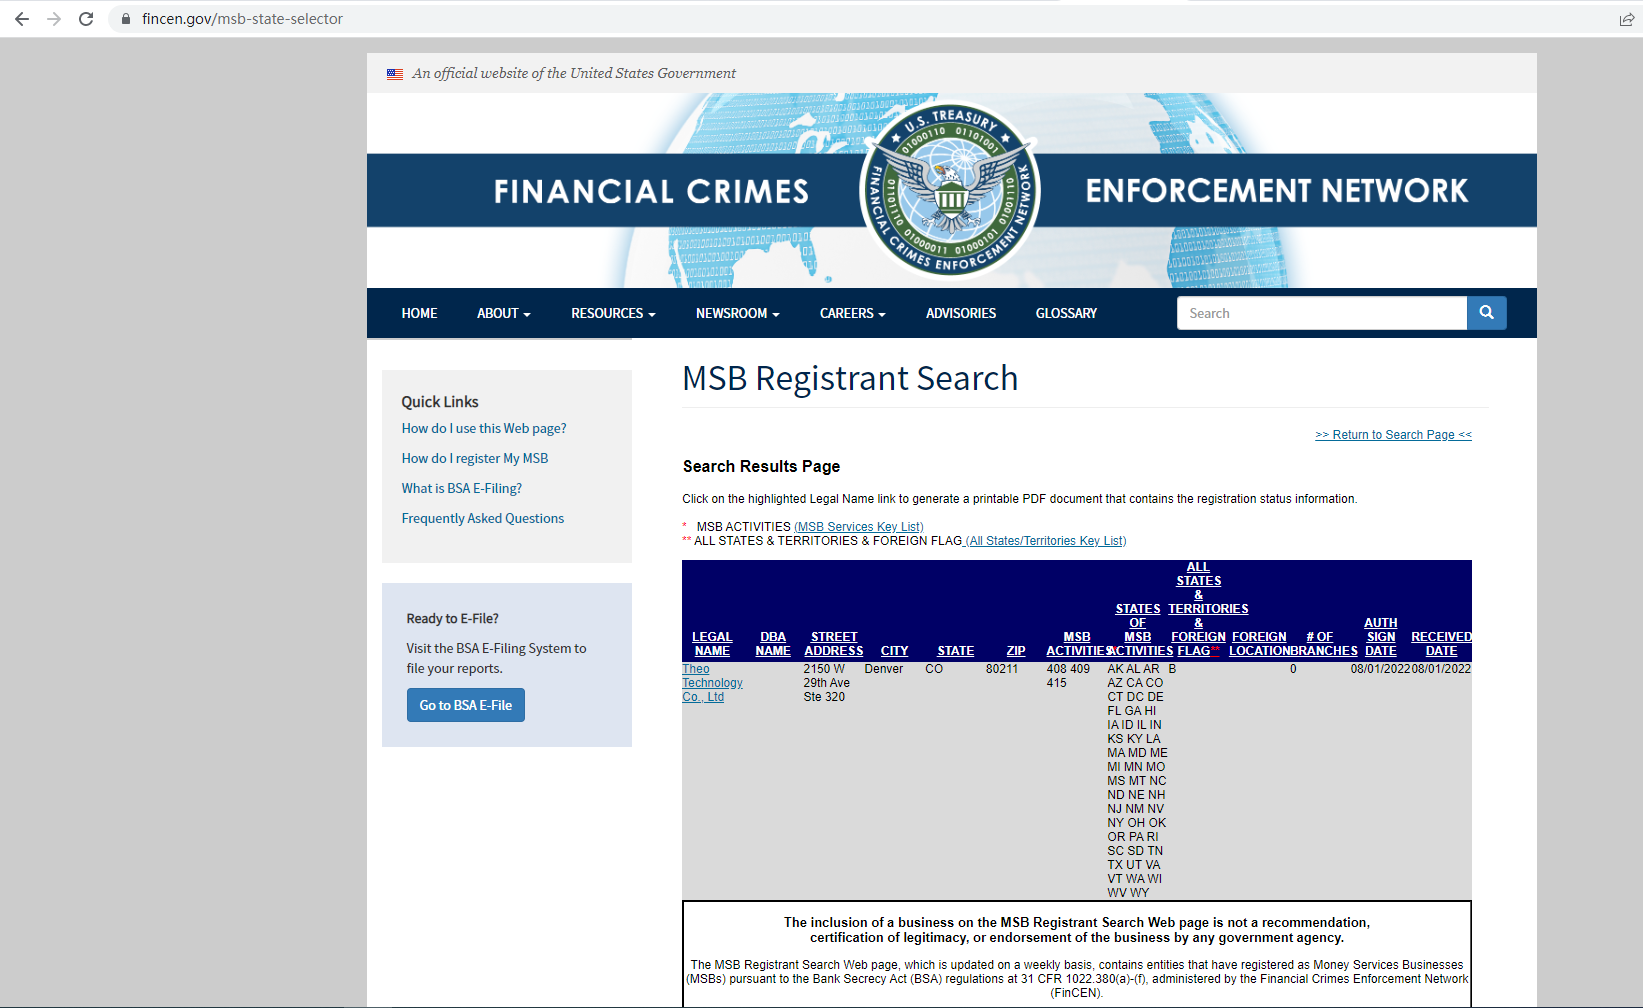The height and width of the screenshot is (1008, 1643).
Task: Reload the page with refresh icon
Action: pyautogui.click(x=86, y=19)
